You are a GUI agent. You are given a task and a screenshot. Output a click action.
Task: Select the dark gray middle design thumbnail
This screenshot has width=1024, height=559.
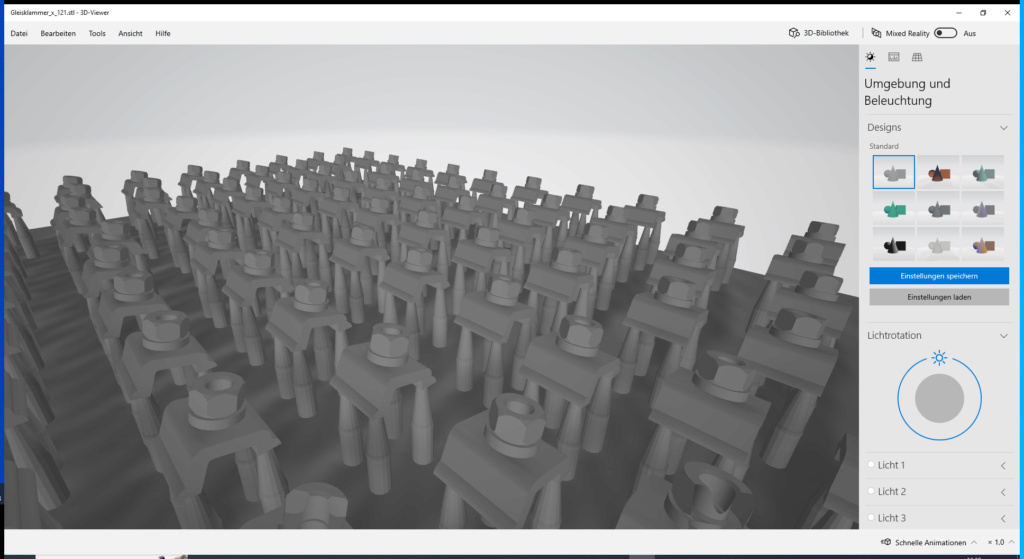[x=938, y=208]
